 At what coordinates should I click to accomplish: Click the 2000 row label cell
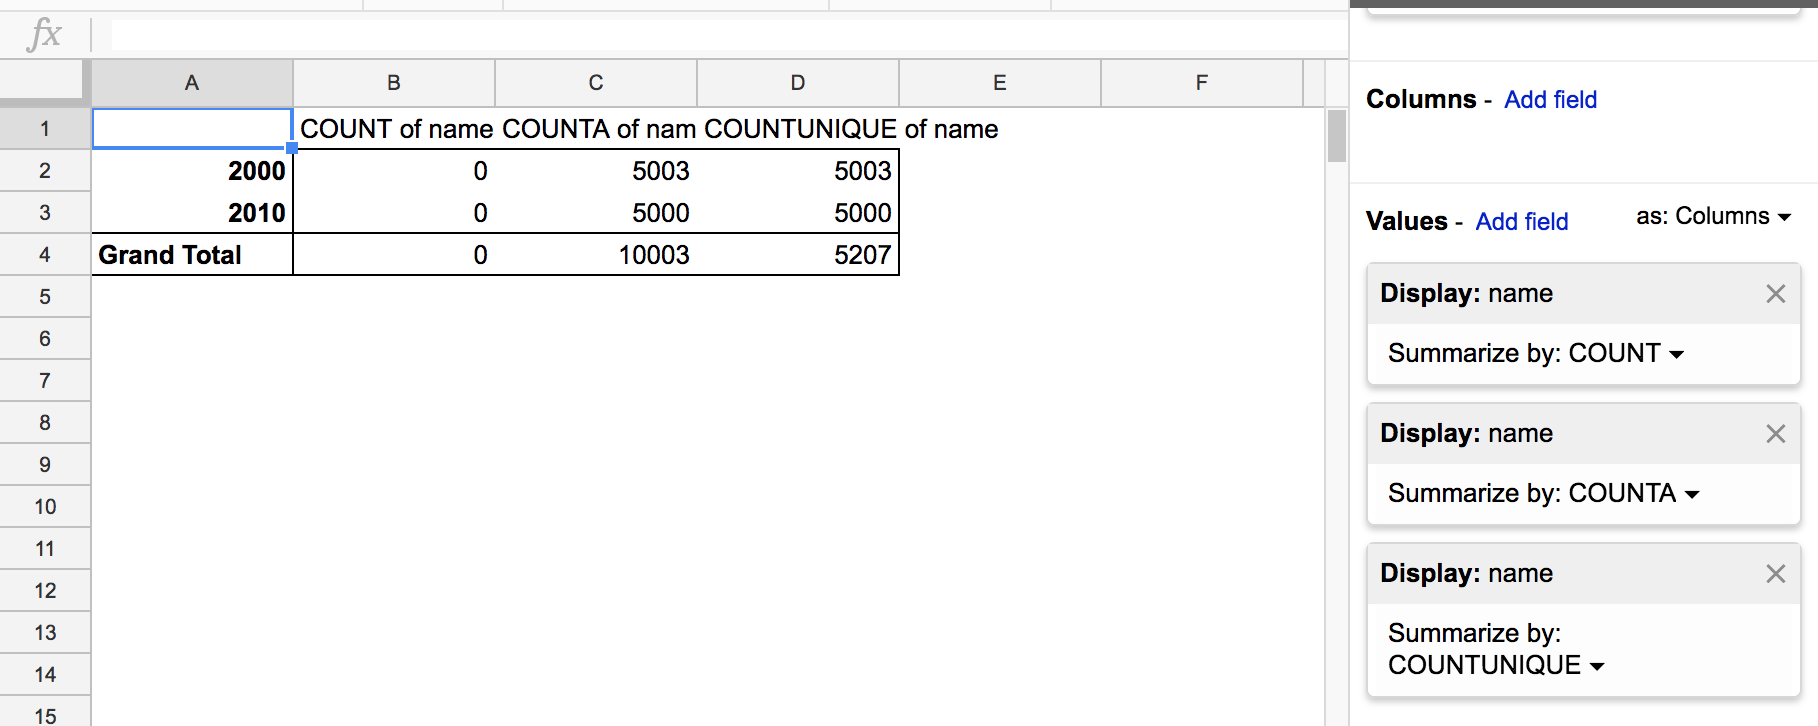(192, 171)
